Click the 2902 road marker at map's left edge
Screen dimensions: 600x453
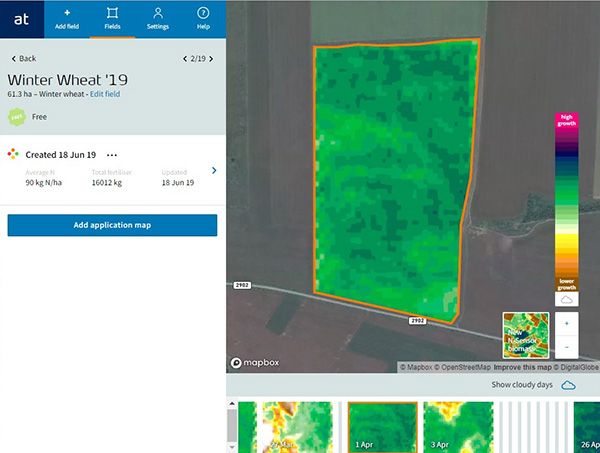click(x=242, y=285)
